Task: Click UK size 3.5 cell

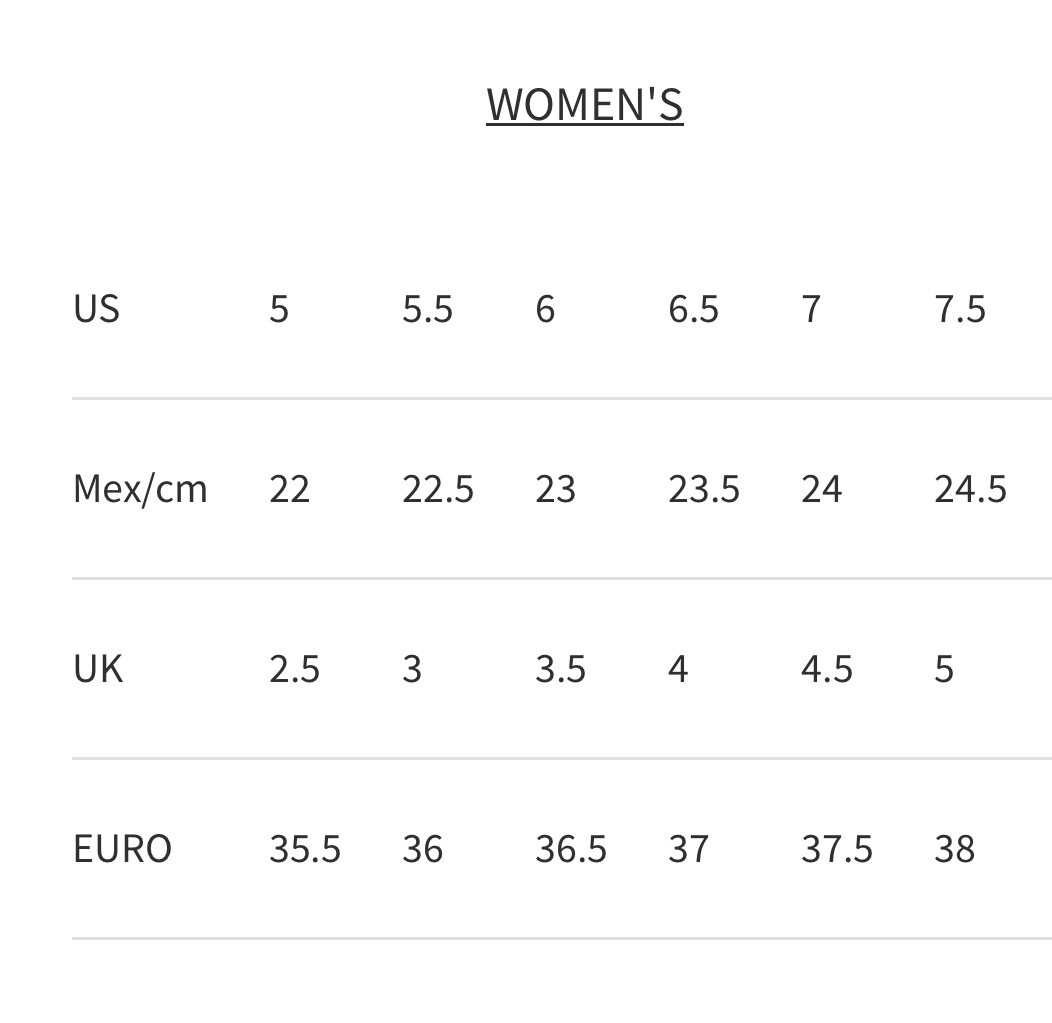Action: point(560,669)
